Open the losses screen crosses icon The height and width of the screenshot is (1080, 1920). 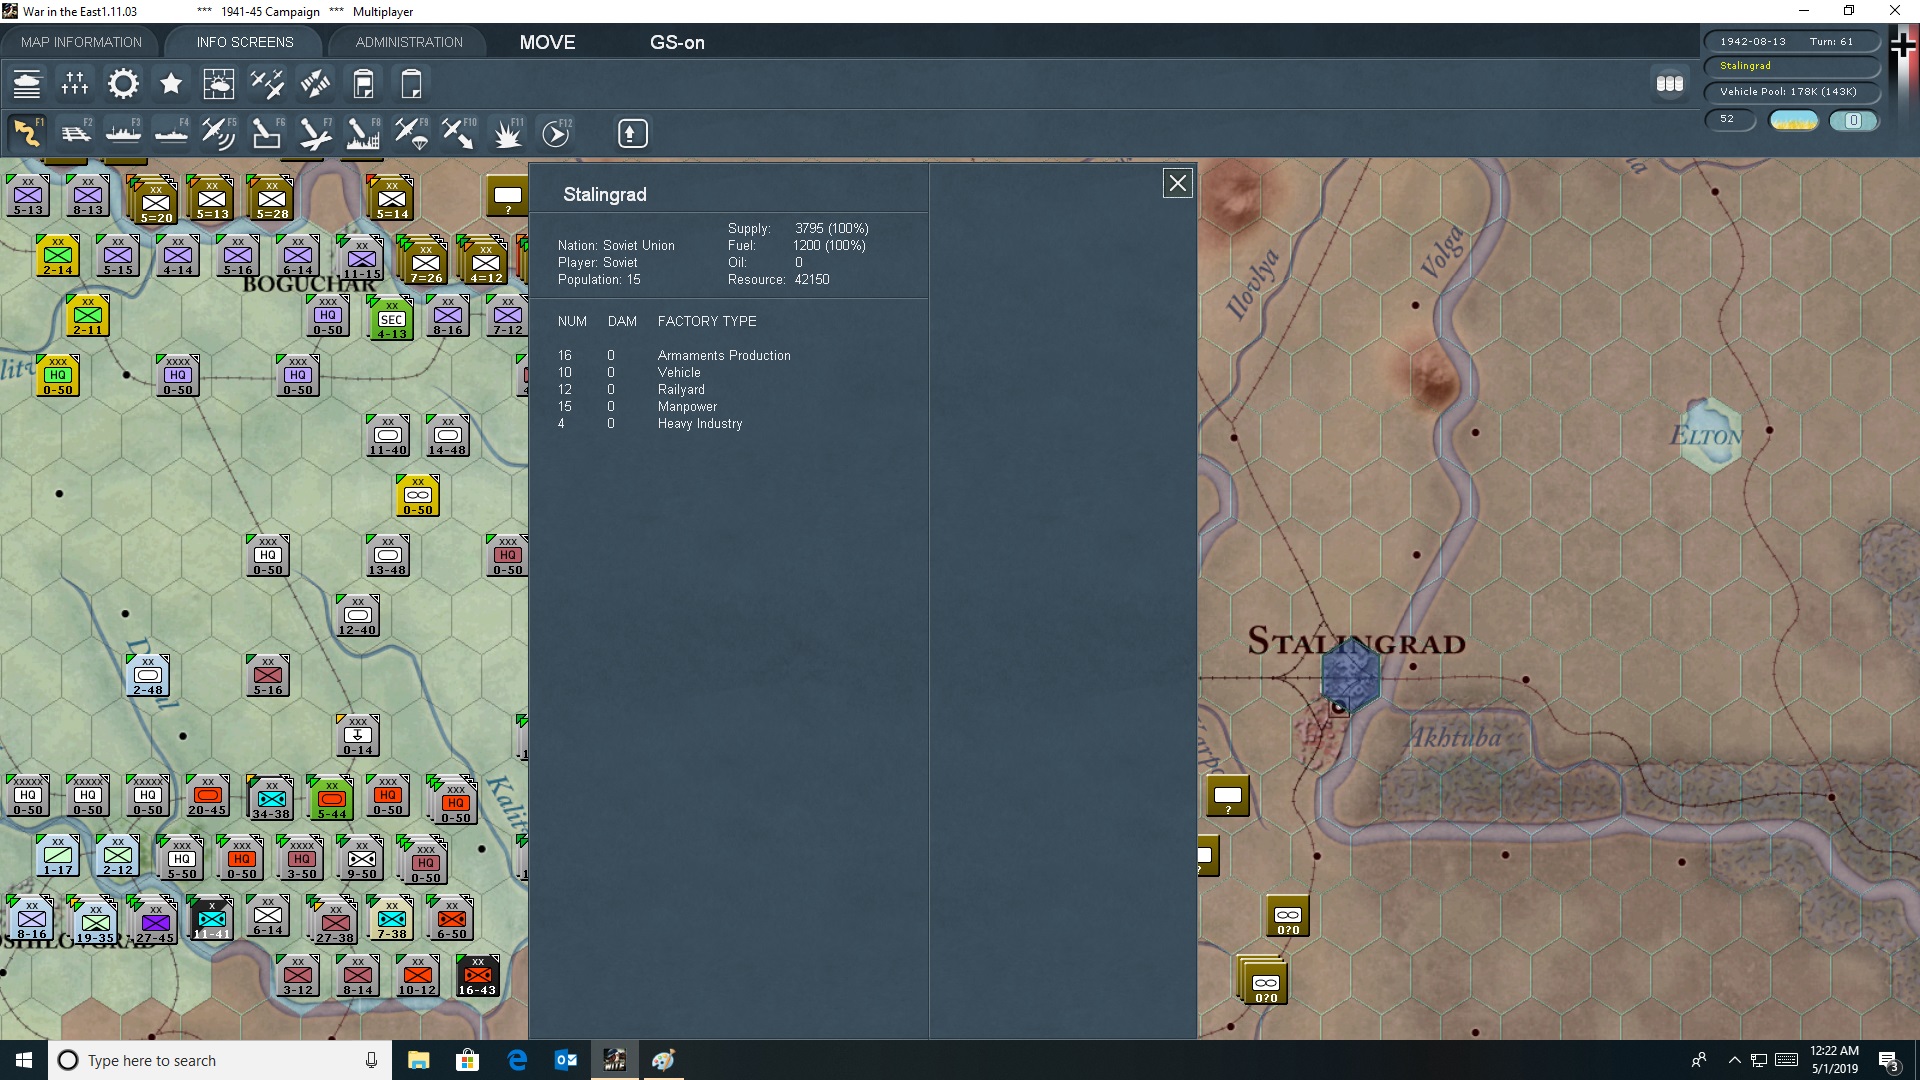point(75,84)
